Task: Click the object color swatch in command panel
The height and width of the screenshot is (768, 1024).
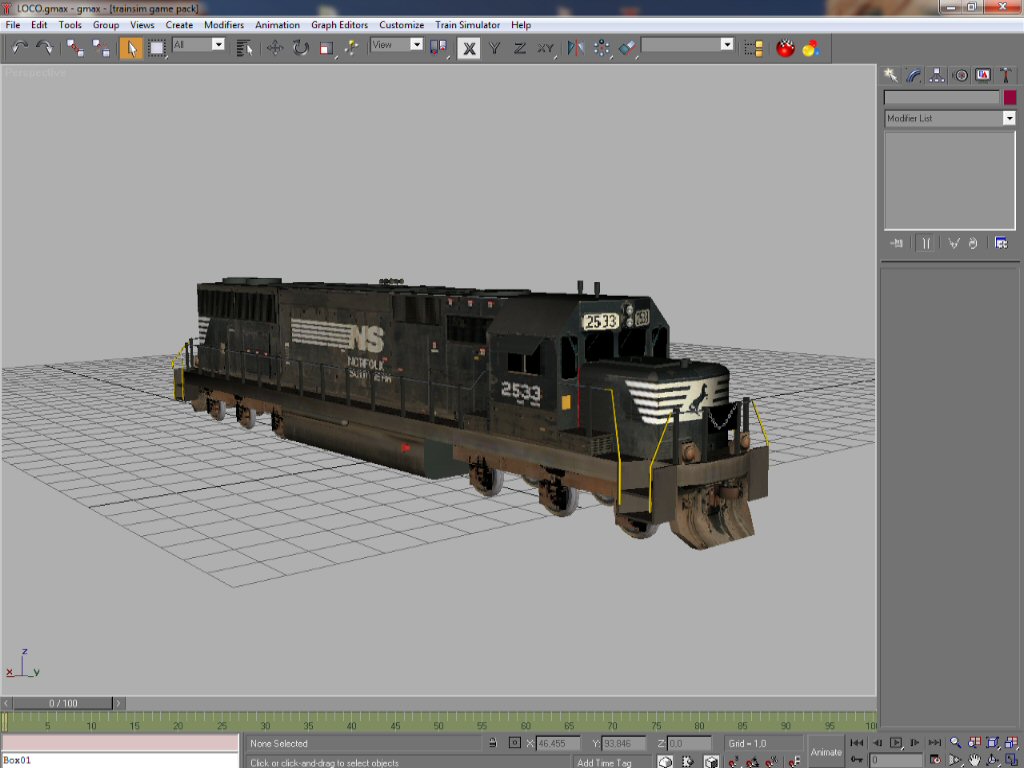Action: pyautogui.click(x=1010, y=97)
